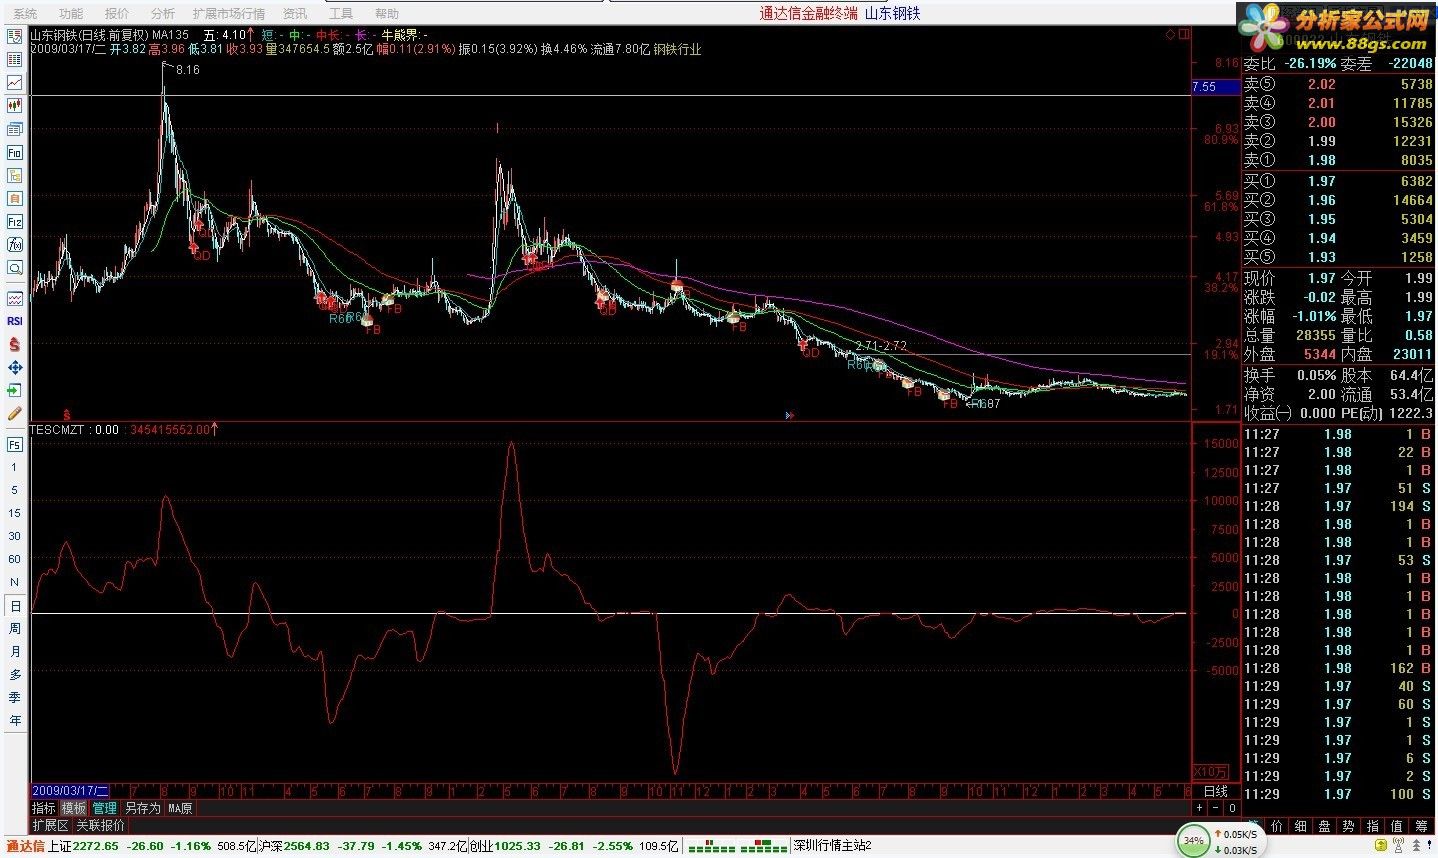Switch to the 值 tab
The image size is (1438, 858).
click(1399, 826)
